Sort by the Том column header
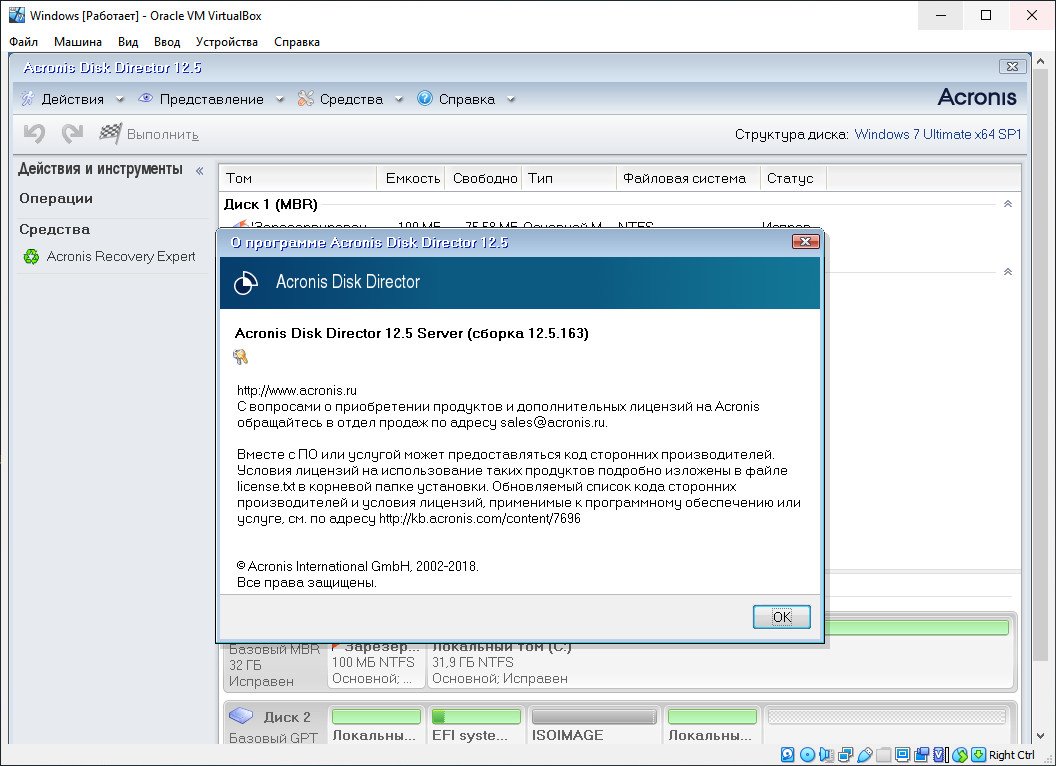The height and width of the screenshot is (766, 1056). pyautogui.click(x=297, y=178)
